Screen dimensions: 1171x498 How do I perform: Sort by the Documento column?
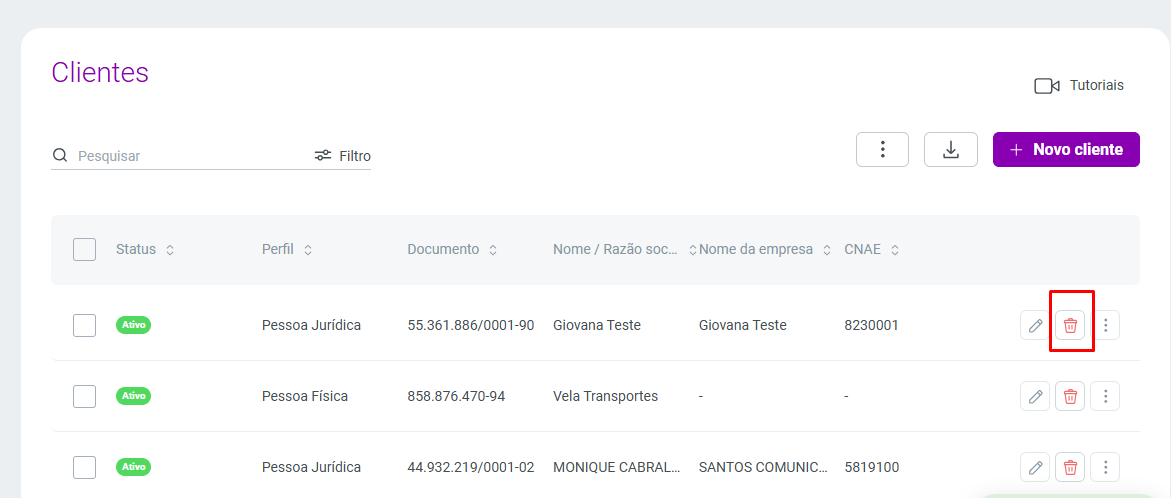tap(452, 249)
